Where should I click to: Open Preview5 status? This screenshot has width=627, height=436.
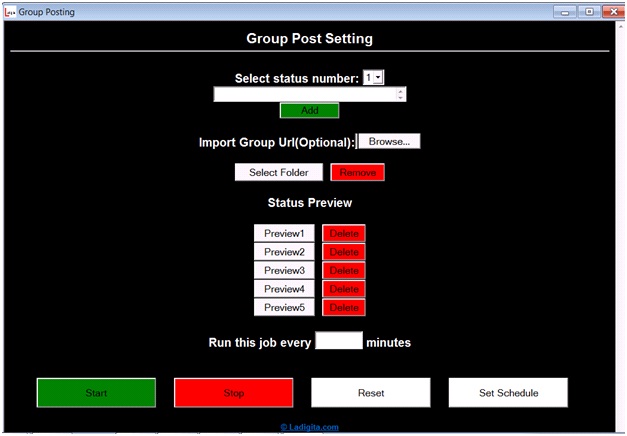284,308
